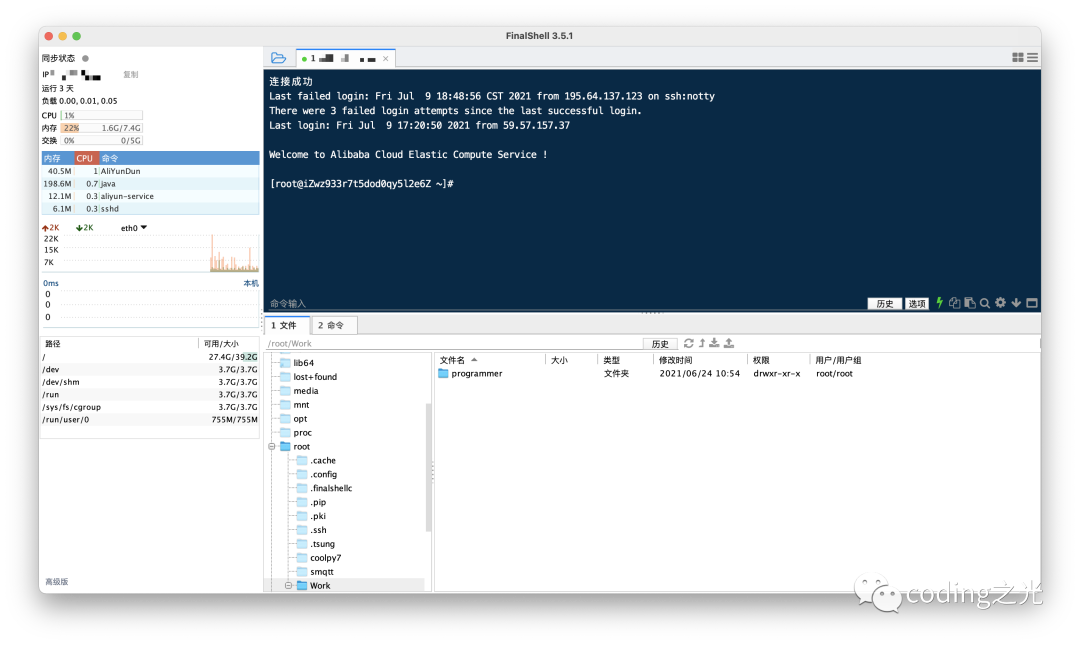Select the smqtt folder in the tree
1080x645 pixels.
point(315,571)
